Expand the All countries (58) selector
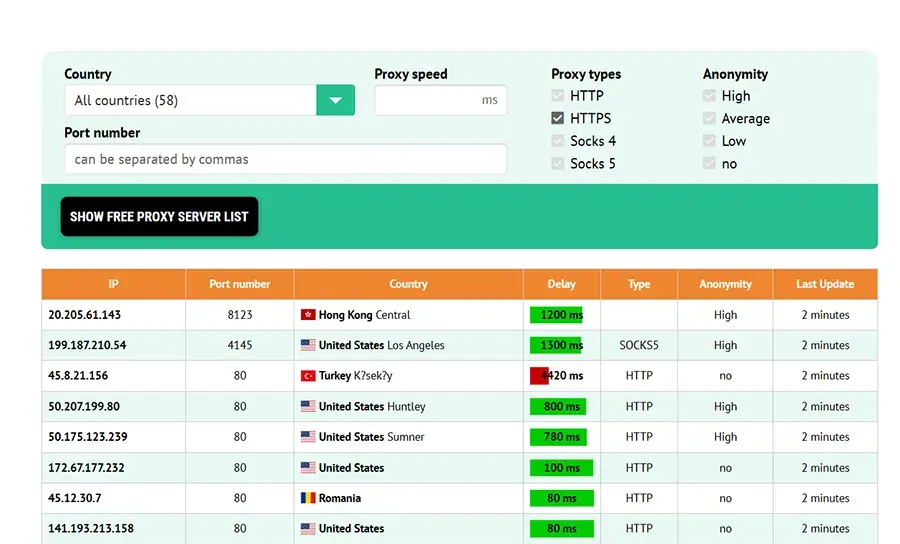Image resolution: width=900 pixels, height=544 pixels. point(190,100)
